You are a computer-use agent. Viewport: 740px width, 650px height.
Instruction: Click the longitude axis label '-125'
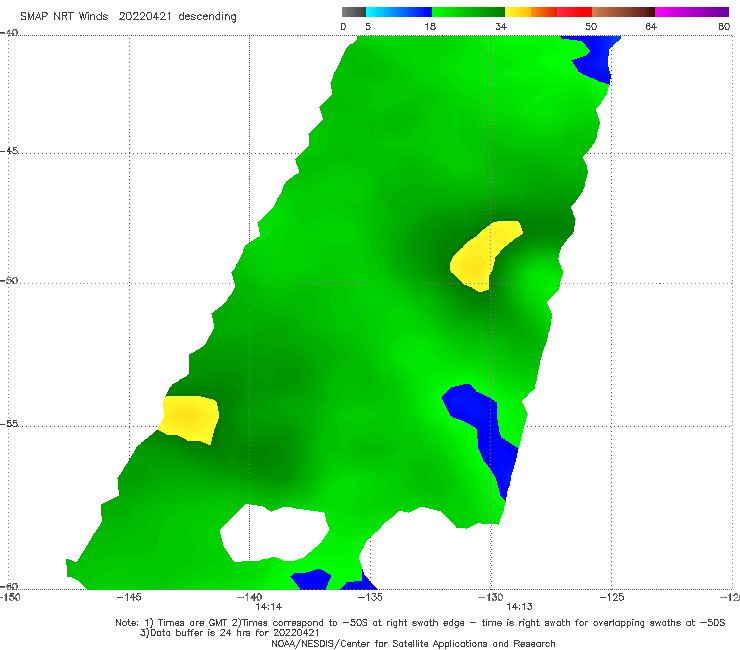coord(612,597)
